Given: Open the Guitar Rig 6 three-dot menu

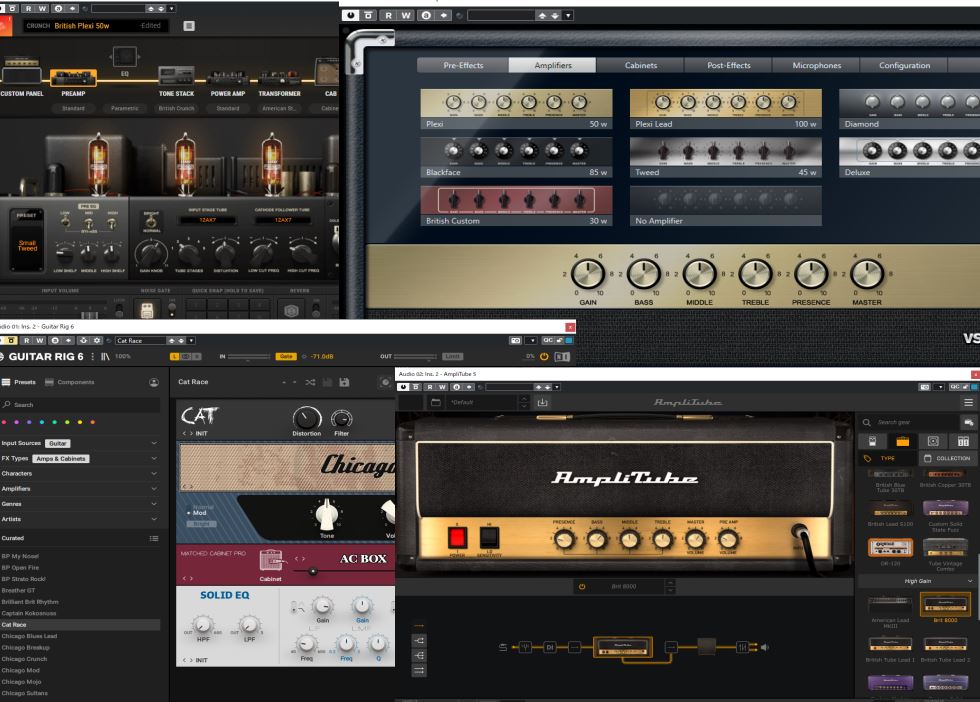Looking at the screenshot, I should [x=93, y=356].
